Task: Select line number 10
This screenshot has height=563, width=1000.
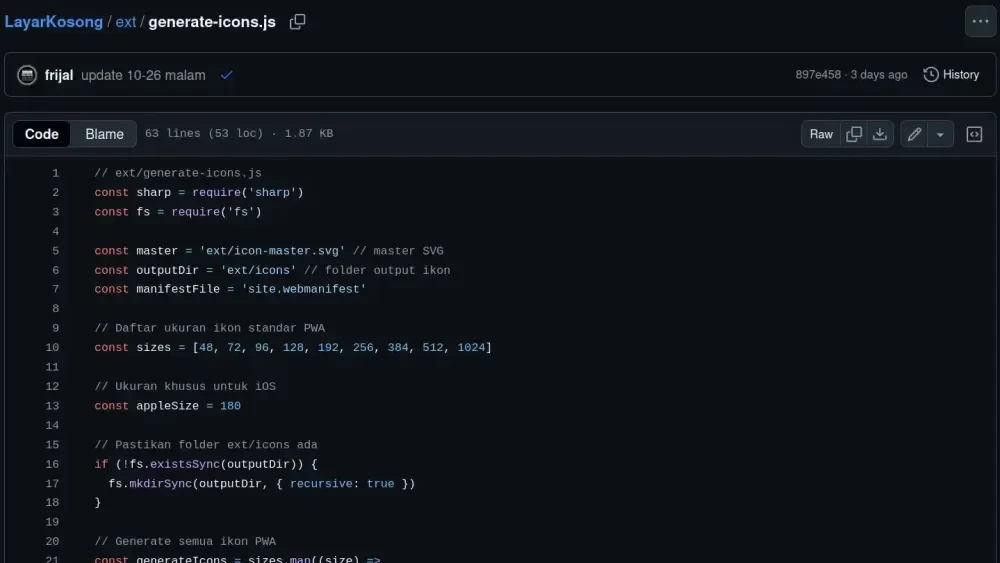Action: 52,347
